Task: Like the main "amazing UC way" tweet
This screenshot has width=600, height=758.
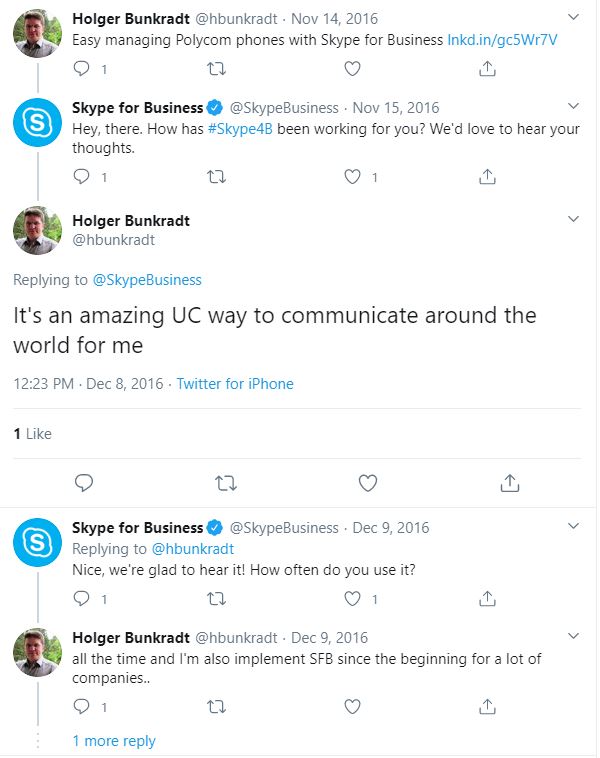Action: (367, 483)
